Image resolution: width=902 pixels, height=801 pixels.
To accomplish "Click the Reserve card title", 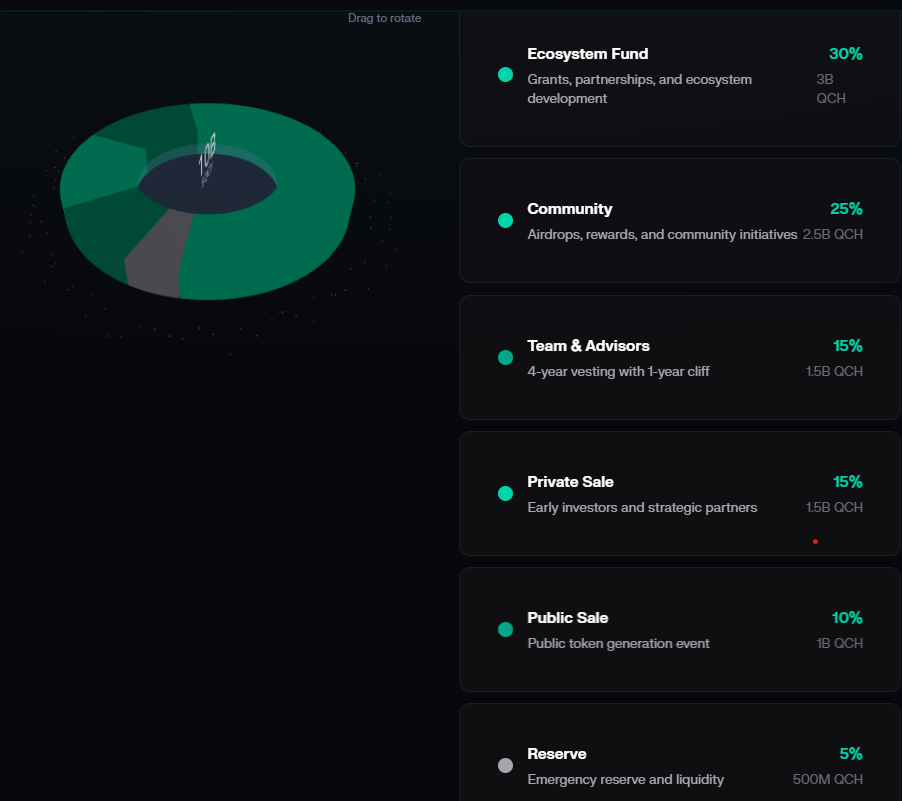I will (x=556, y=754).
